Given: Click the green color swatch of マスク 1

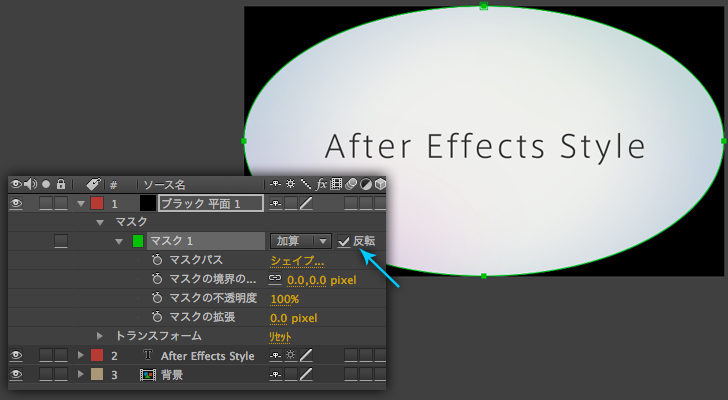Looking at the screenshot, I should click(x=138, y=241).
